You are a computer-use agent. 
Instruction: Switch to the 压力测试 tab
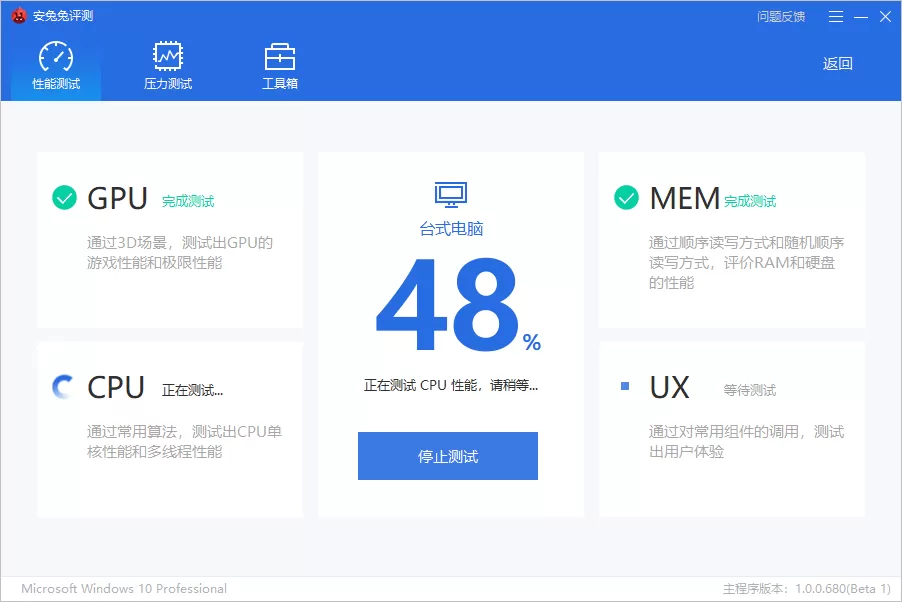point(166,65)
